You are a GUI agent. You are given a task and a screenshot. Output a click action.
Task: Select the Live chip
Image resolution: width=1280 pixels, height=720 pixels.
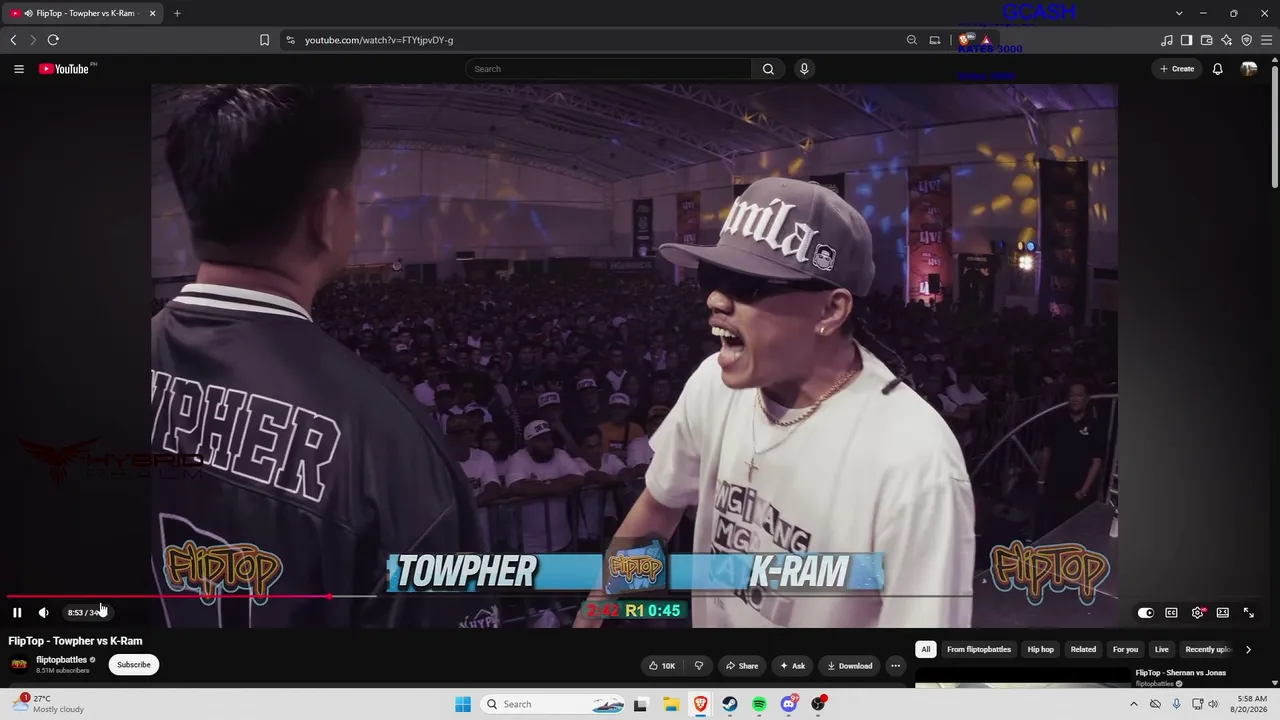click(1162, 650)
